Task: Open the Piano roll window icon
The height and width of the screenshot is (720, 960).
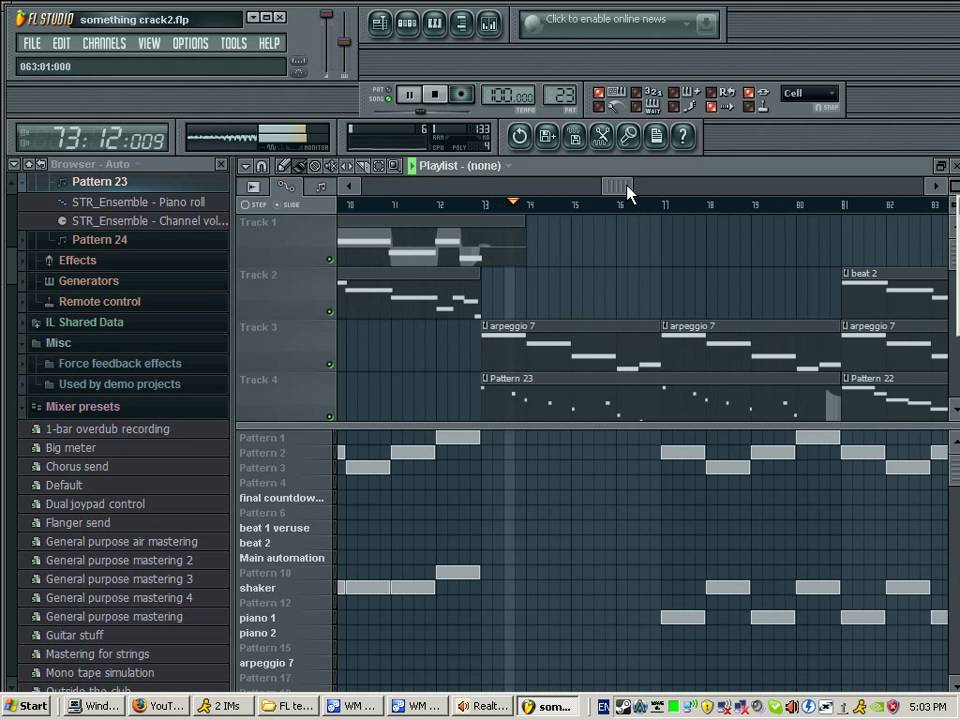Action: tap(435, 23)
